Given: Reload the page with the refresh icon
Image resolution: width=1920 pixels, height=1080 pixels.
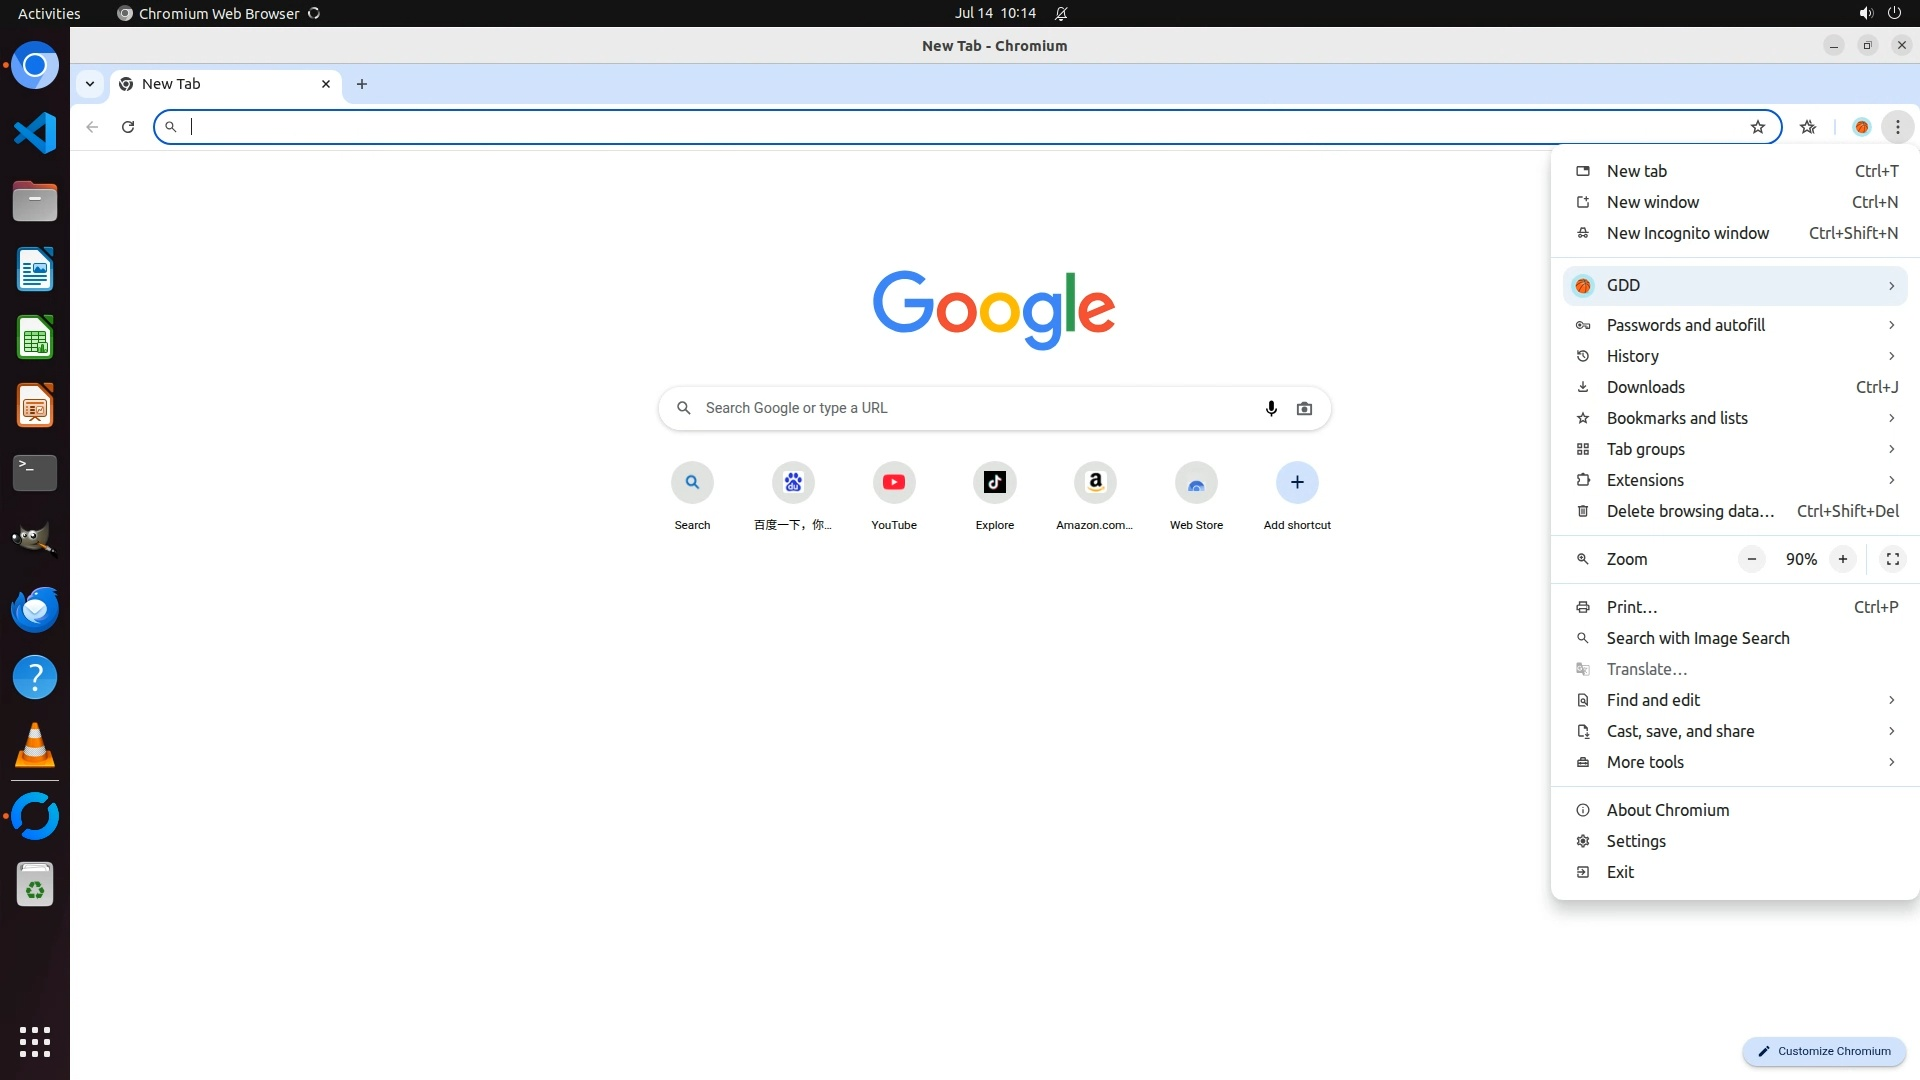Looking at the screenshot, I should click(x=128, y=127).
